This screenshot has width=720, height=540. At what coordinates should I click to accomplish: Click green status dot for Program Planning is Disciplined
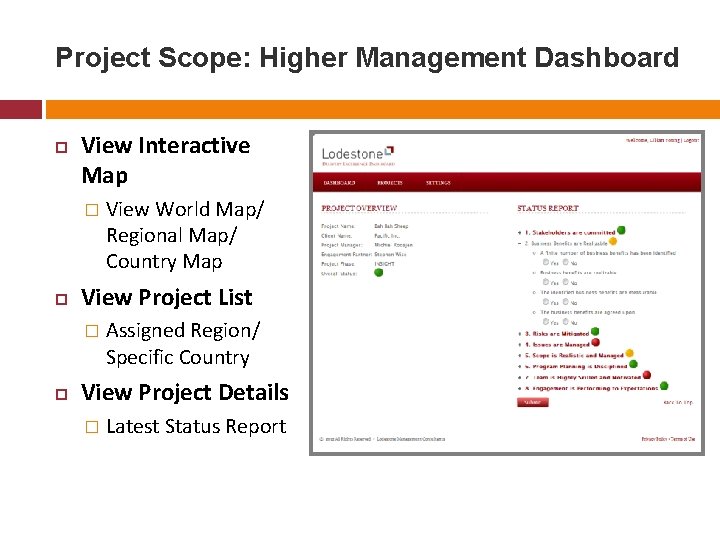[633, 364]
